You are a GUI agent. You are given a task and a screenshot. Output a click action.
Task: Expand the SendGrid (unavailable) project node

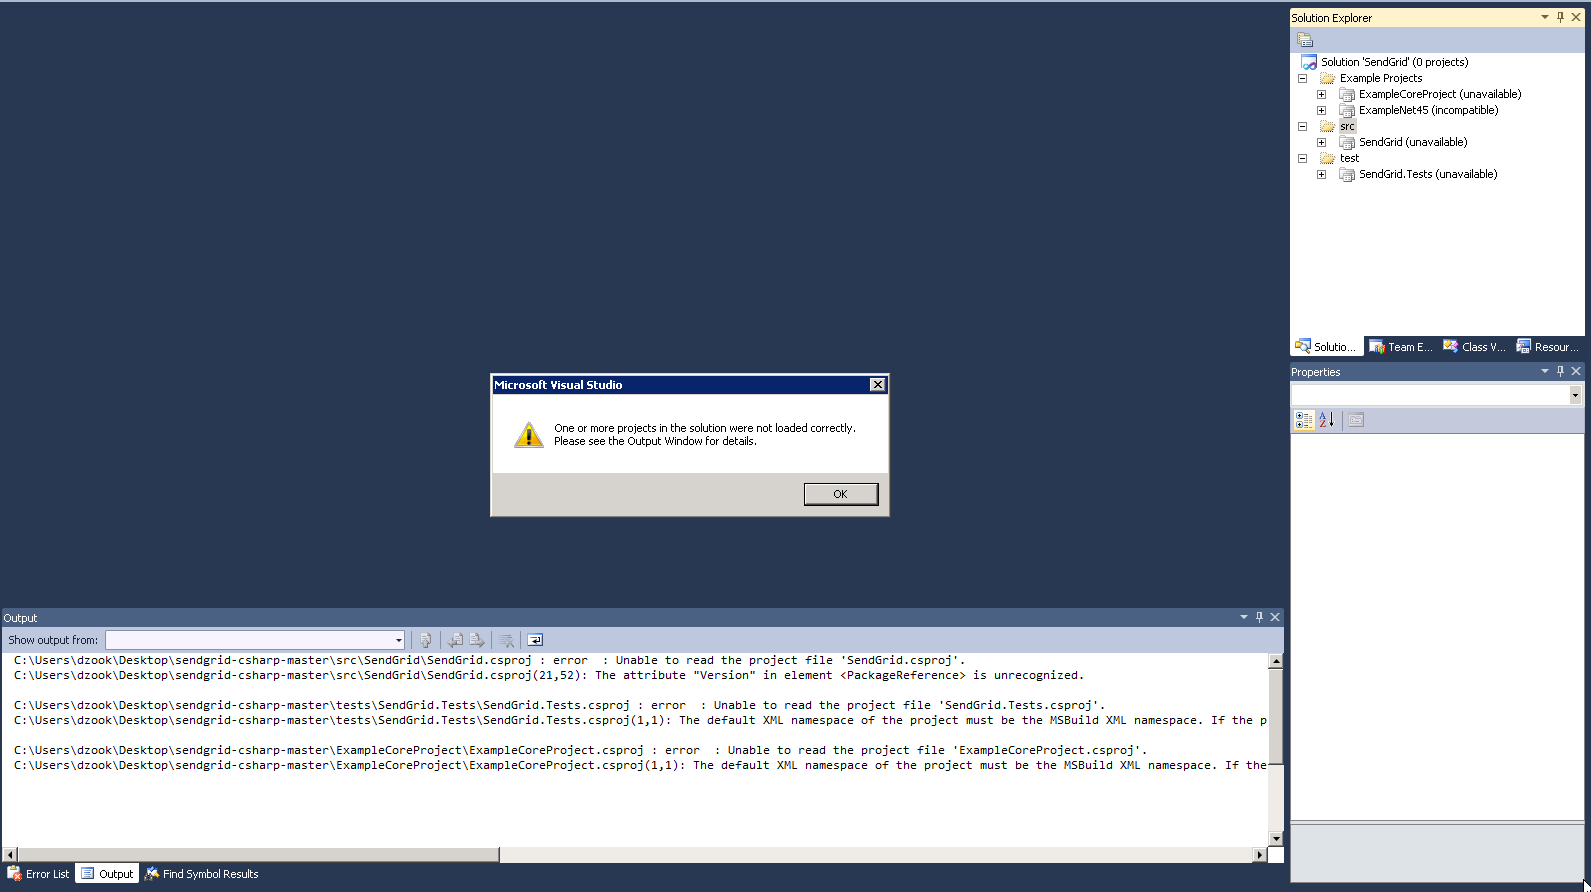coord(1321,142)
